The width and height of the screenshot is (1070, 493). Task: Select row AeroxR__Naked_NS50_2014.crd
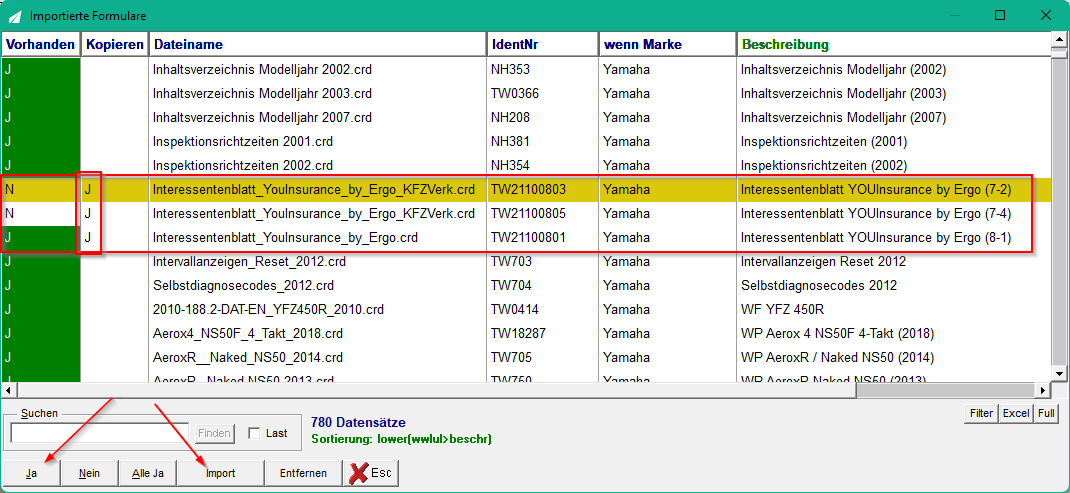pyautogui.click(x=526, y=358)
